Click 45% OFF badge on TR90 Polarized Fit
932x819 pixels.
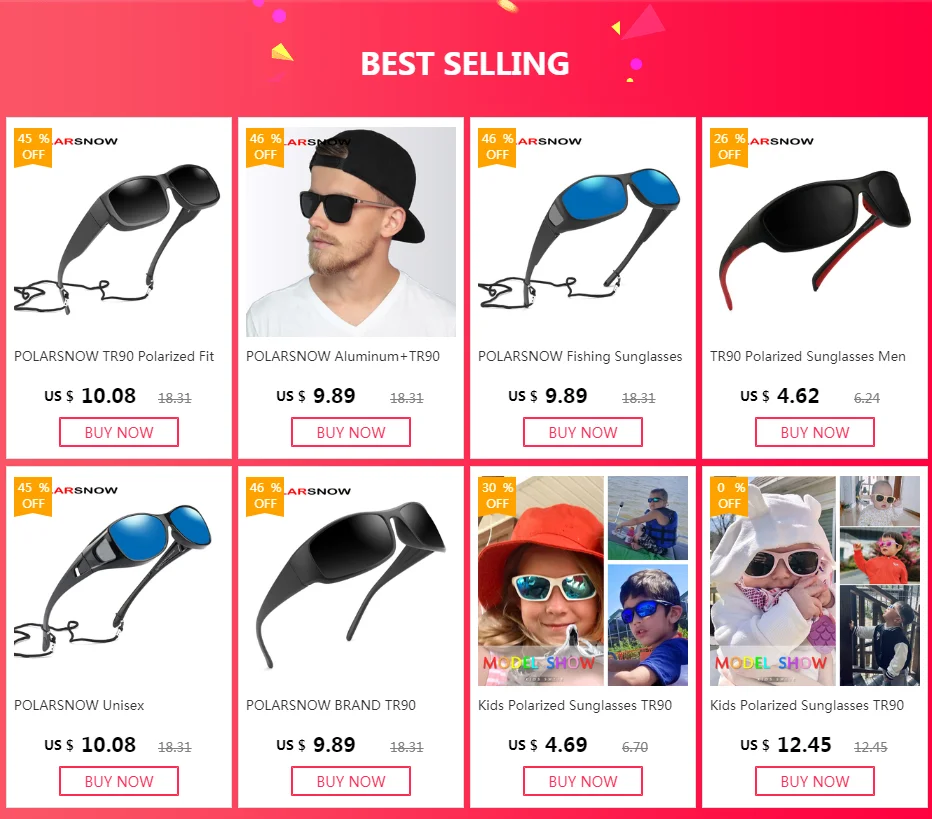34,146
